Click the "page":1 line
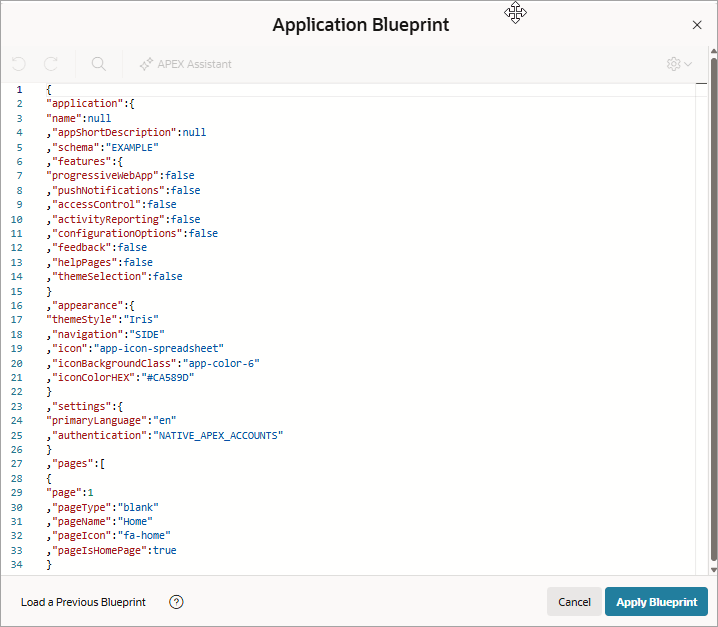The height and width of the screenshot is (627, 718). [x=70, y=492]
